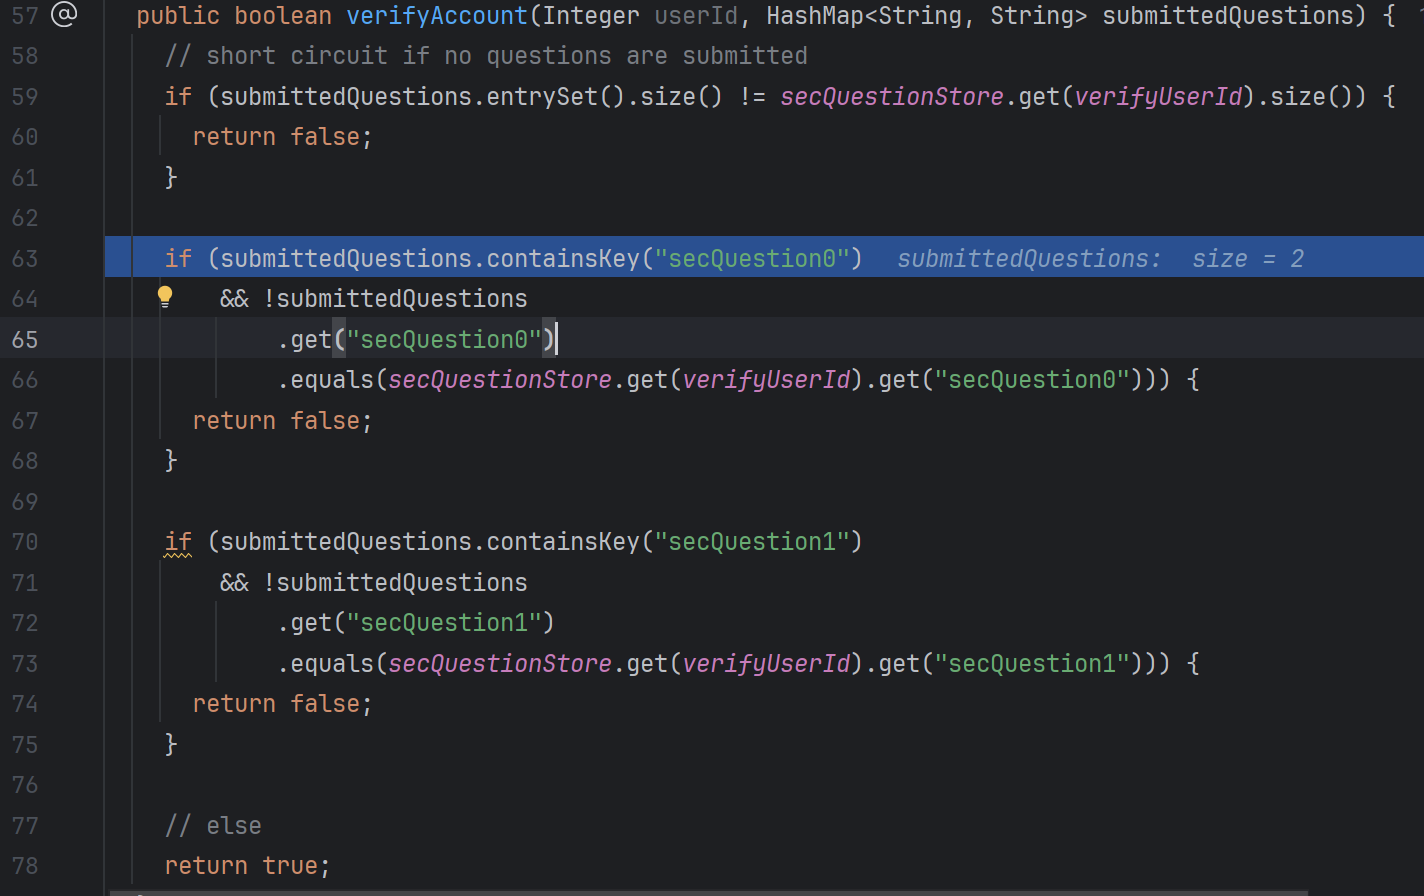Click the @ gutter icon beside line 57
Viewport: 1424px width, 896px height.
tap(63, 14)
